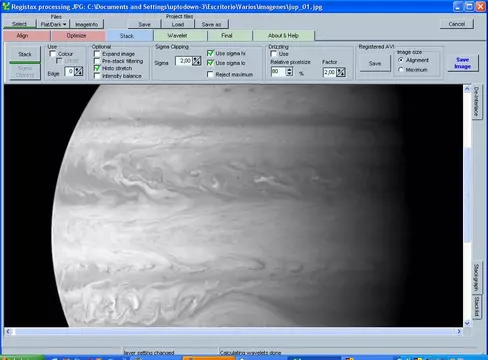
Task: Toggle the Use sigma lo checkbox
Action: [x=210, y=63]
